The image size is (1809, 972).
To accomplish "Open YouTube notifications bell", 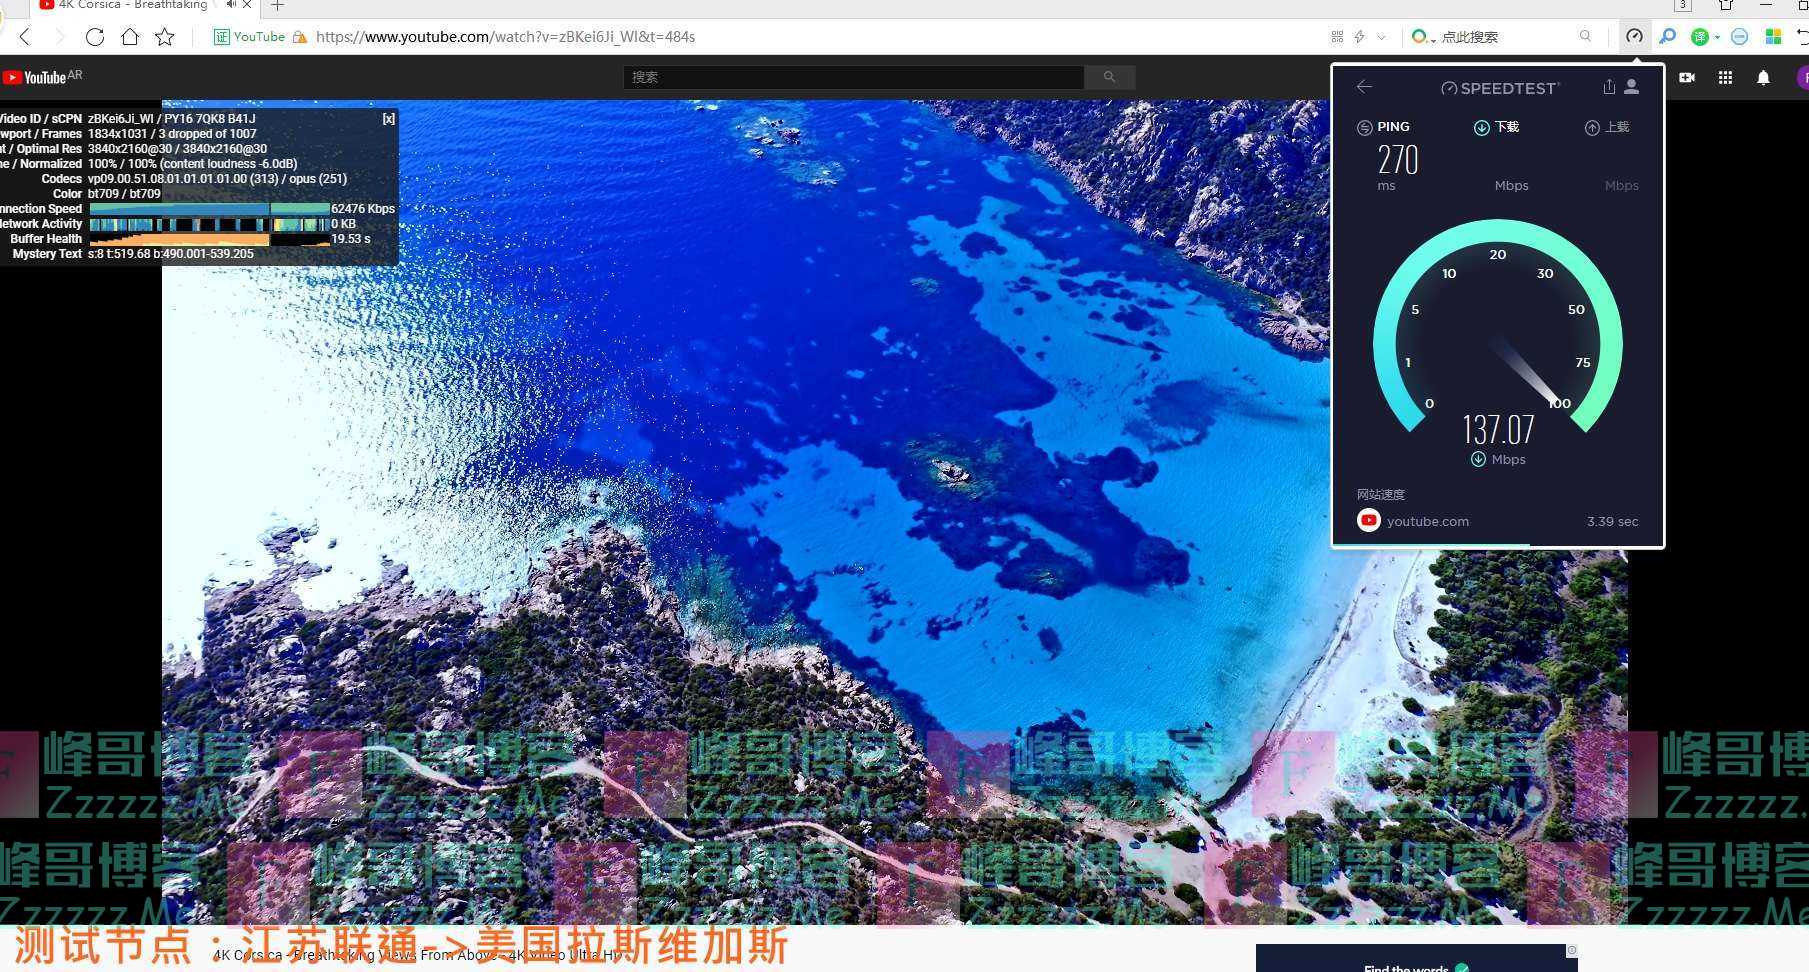I will (1763, 78).
